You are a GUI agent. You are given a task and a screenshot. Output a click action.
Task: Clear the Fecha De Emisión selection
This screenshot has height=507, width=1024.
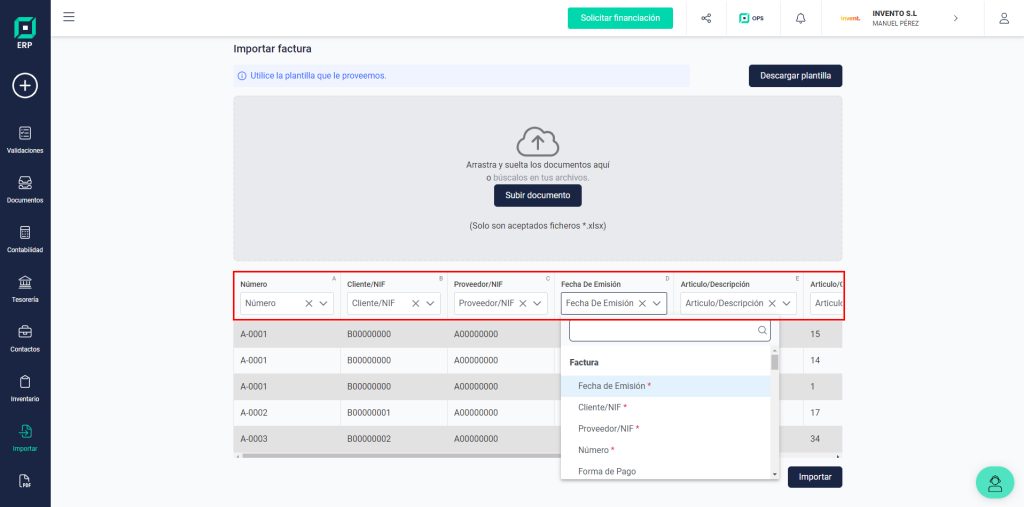[x=643, y=303]
